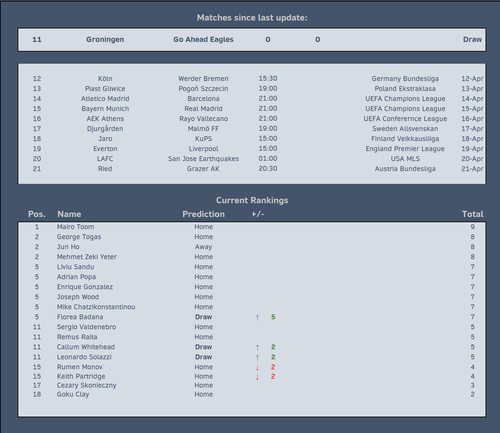Select Rayo Vallecano in fixture 16
This screenshot has height=433, width=500.
[203, 119]
